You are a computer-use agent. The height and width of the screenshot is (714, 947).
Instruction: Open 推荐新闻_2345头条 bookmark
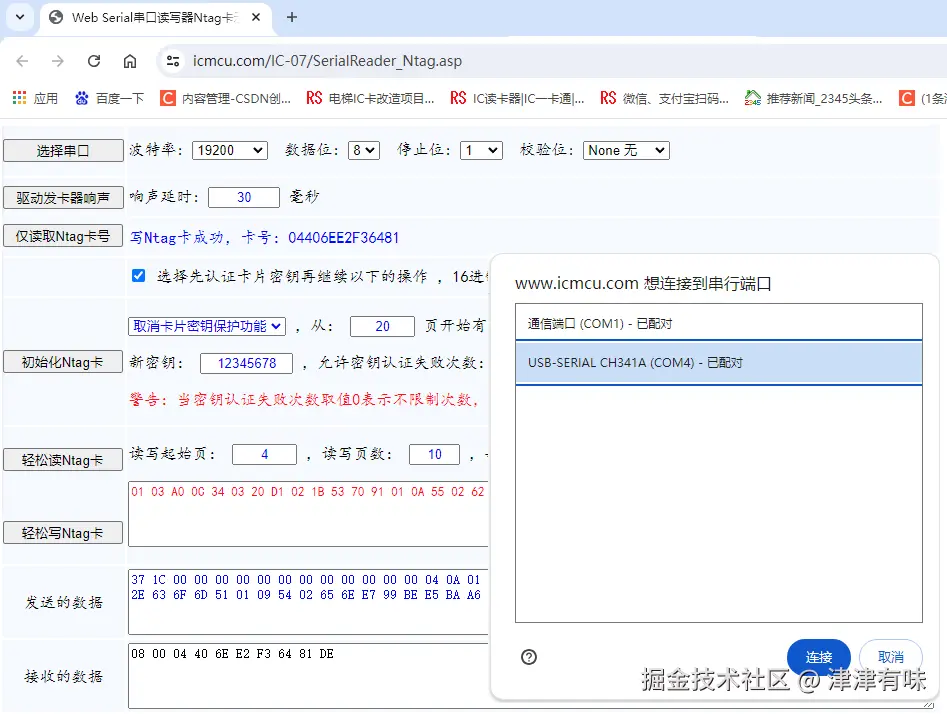click(814, 98)
